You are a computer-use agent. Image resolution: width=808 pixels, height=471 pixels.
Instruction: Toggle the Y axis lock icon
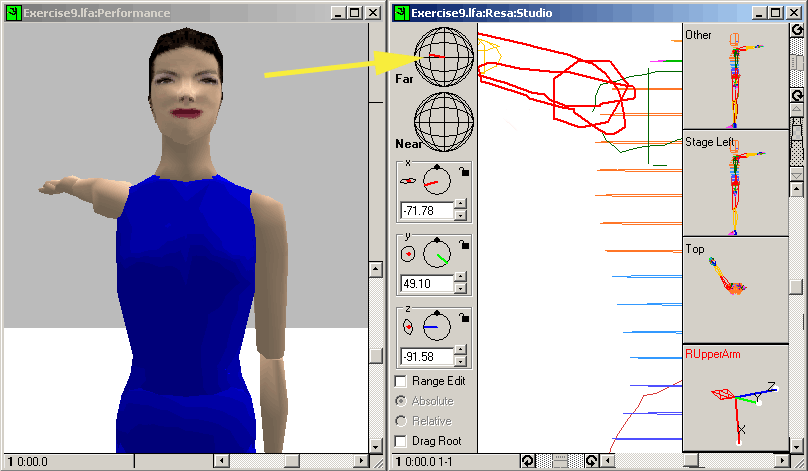463,247
